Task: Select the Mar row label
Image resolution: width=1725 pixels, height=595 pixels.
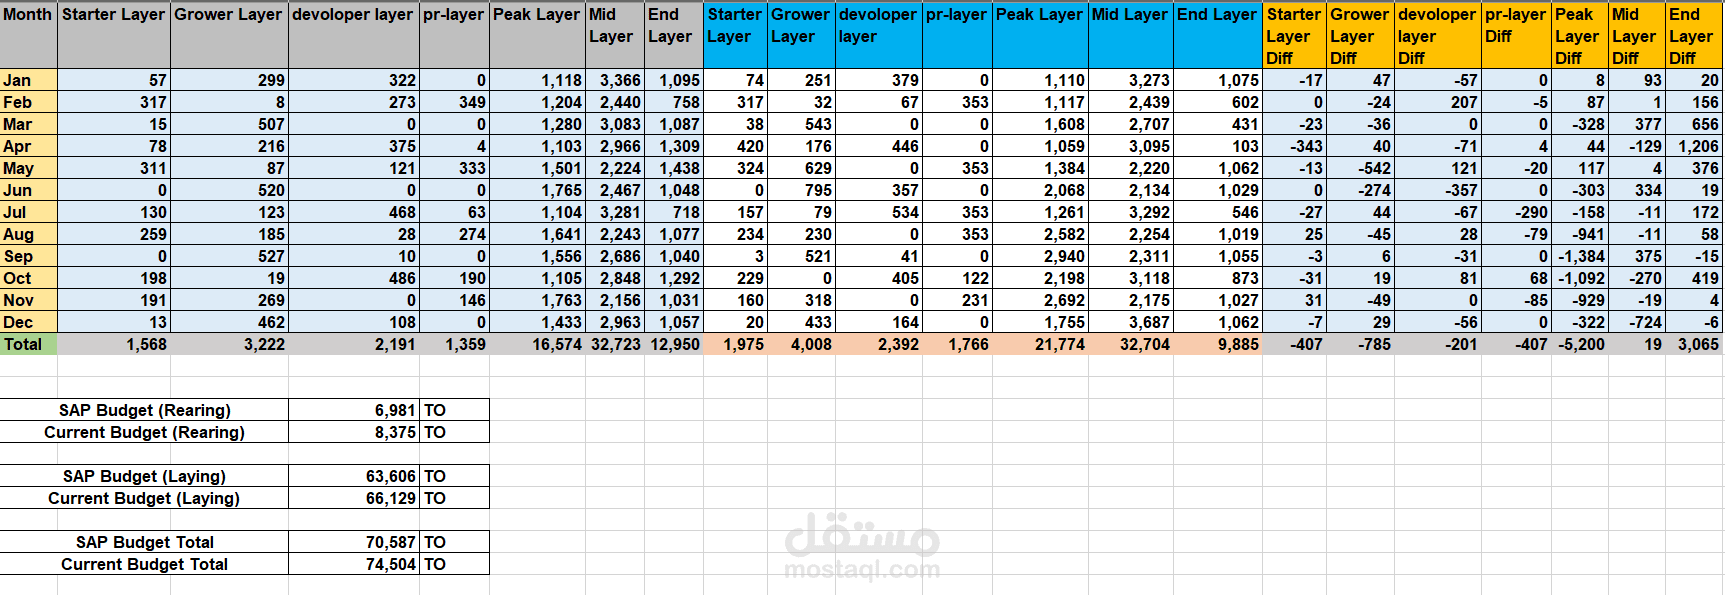Action: click(29, 124)
